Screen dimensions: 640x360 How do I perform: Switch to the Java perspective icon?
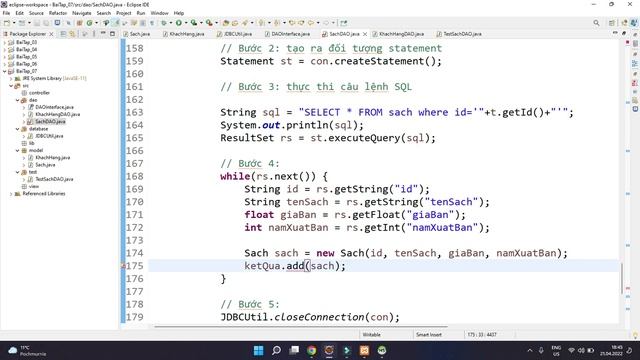634,23
